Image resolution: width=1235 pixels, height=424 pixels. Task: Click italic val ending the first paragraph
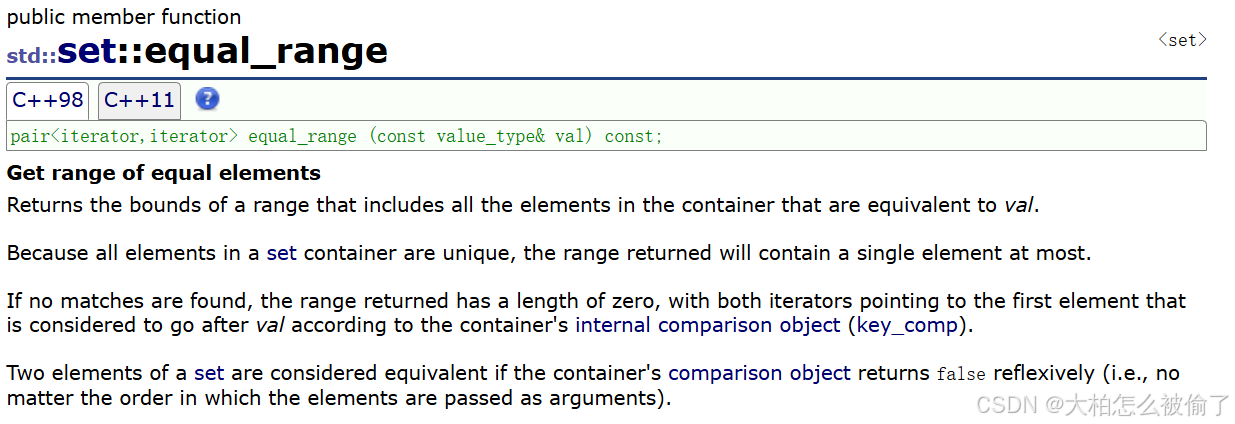tap(1019, 205)
